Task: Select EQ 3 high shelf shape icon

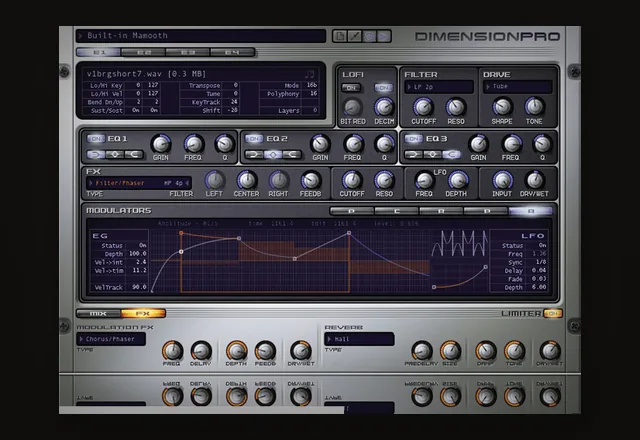Action: point(451,154)
